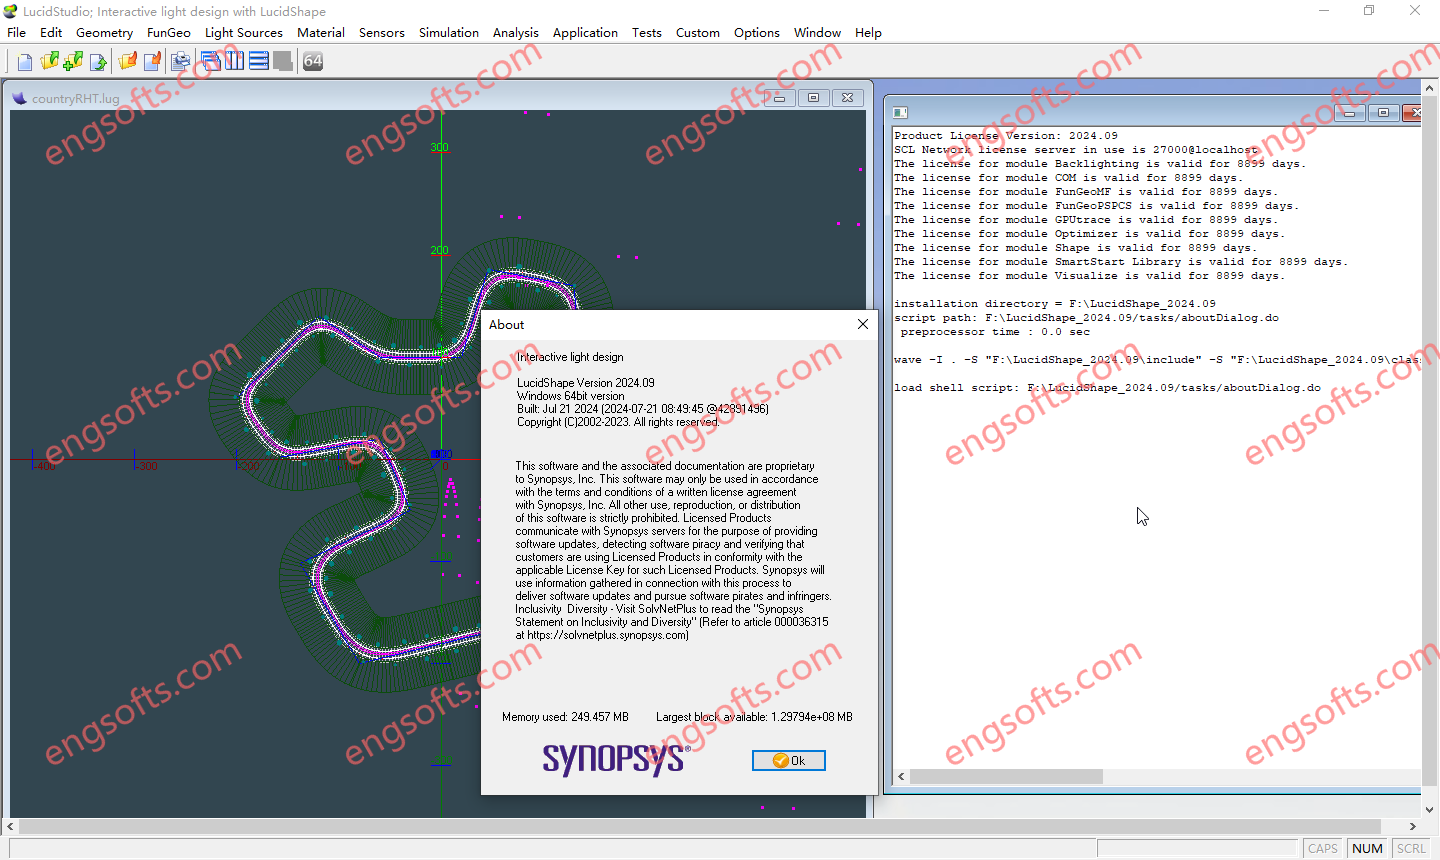Open the Light Sources menu
The width and height of the screenshot is (1440, 860).
click(244, 33)
